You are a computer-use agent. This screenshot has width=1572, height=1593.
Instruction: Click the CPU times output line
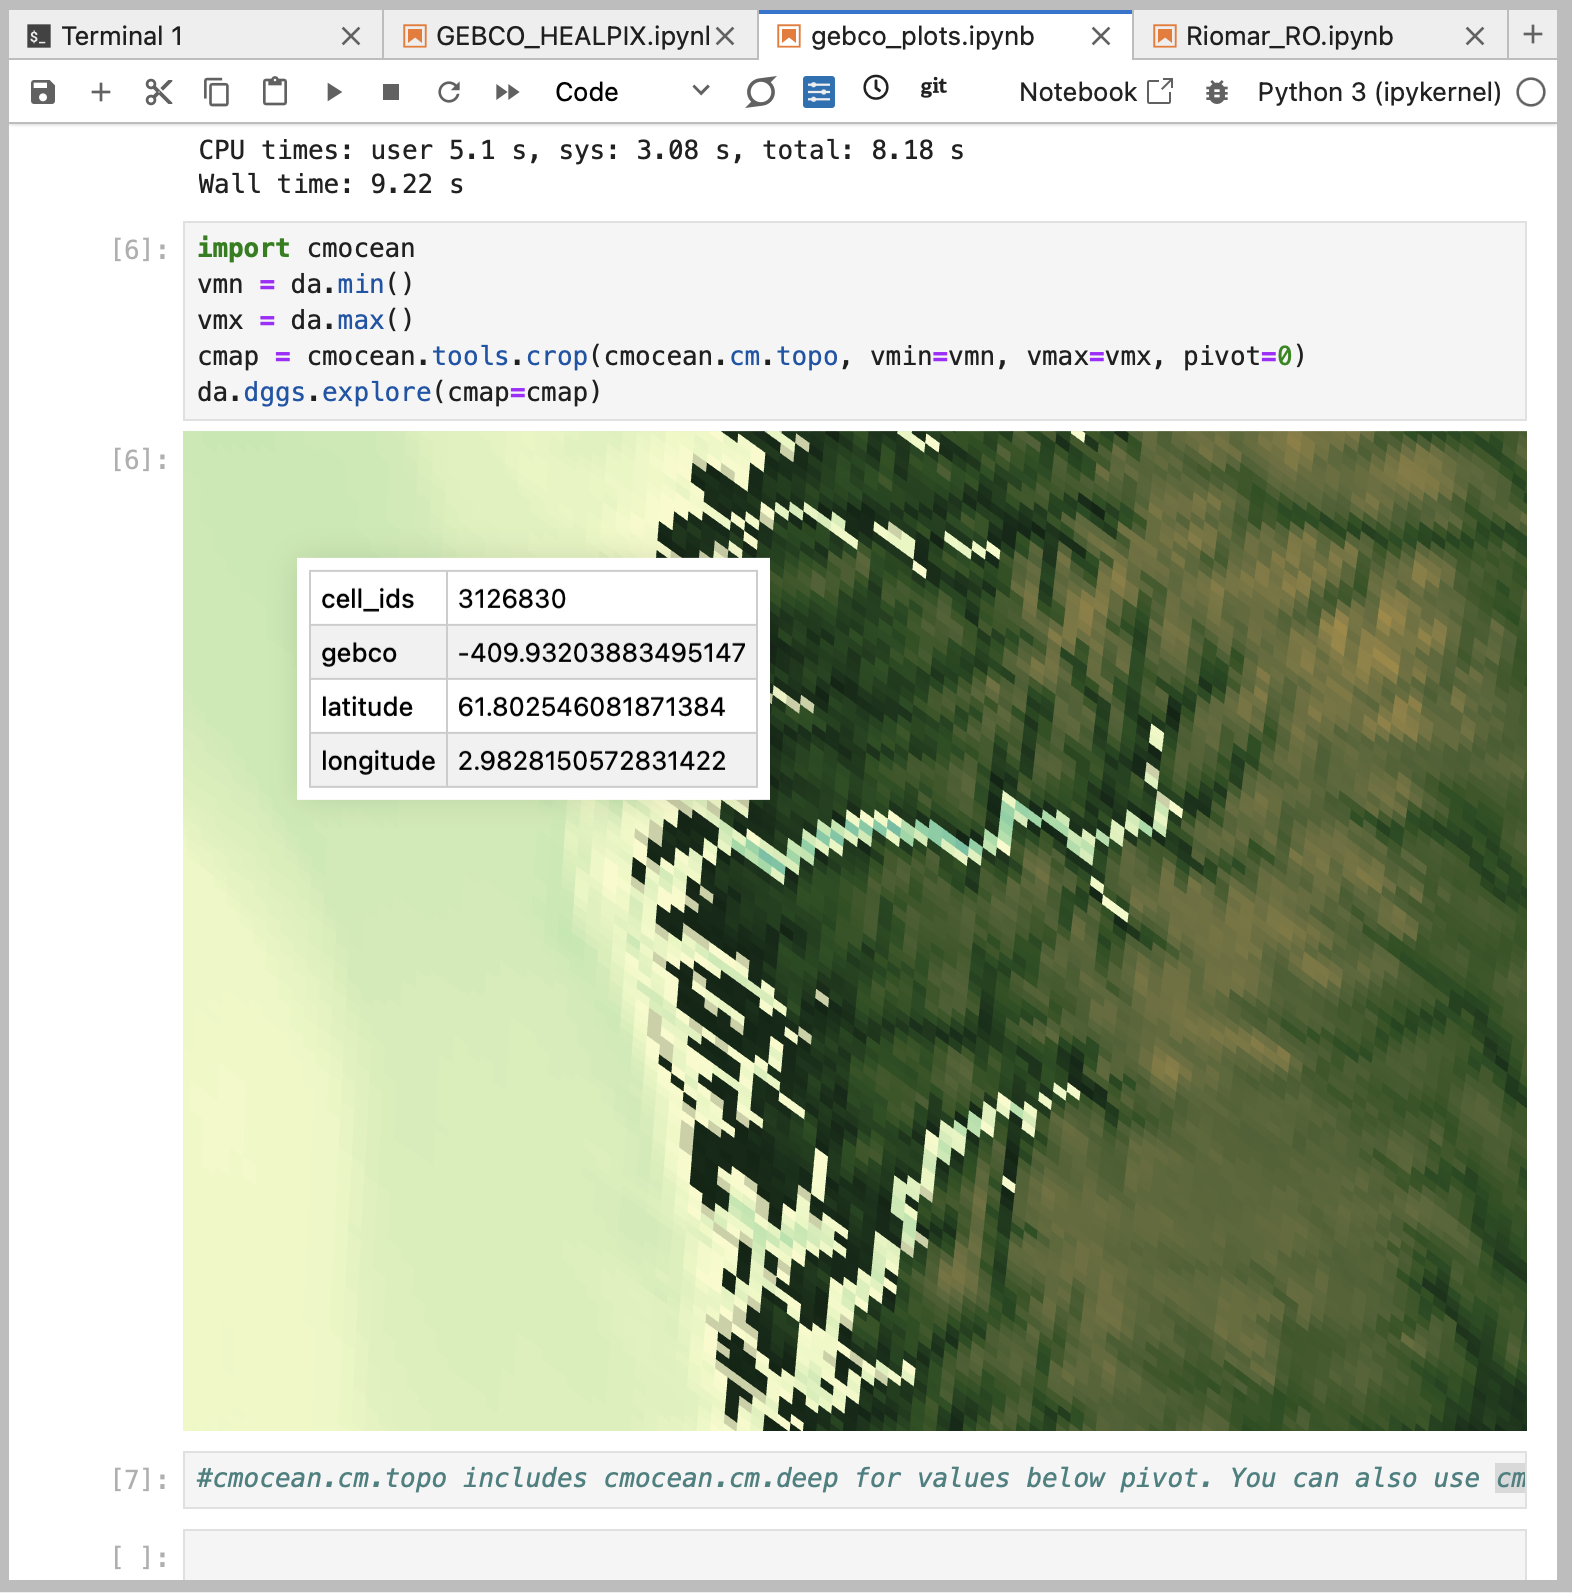(581, 151)
